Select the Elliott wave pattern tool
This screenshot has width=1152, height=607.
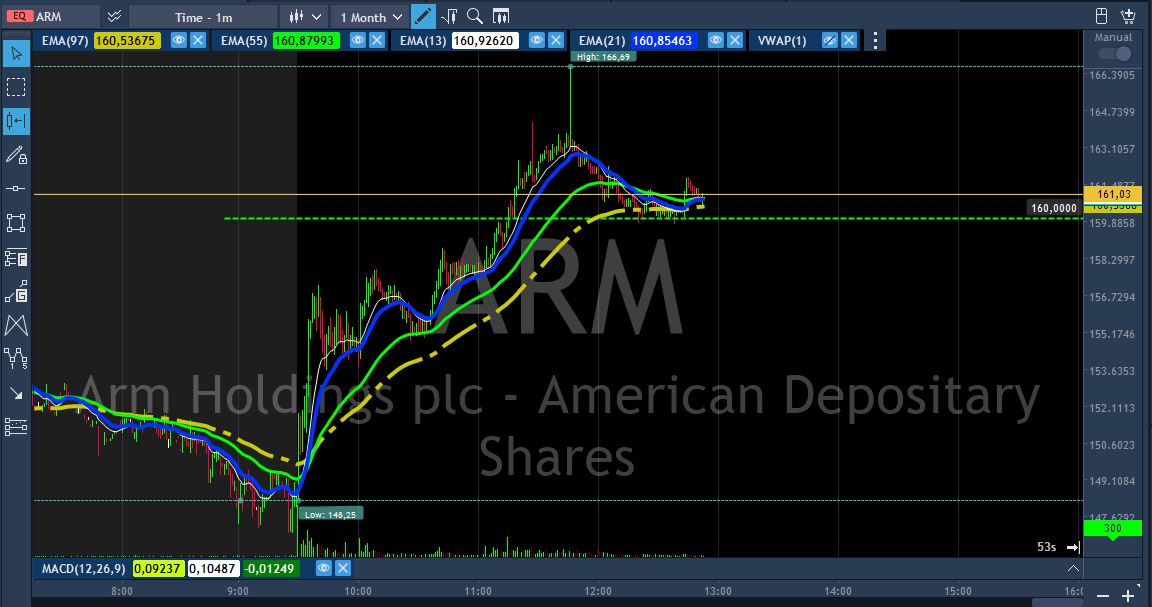pyautogui.click(x=16, y=358)
